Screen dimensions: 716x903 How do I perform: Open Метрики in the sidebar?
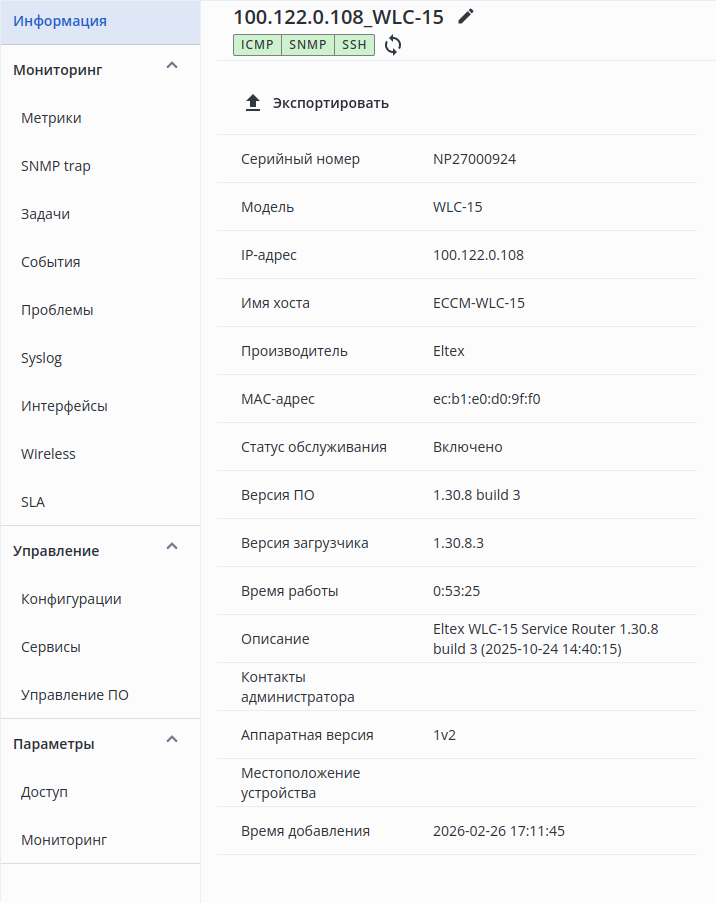[x=51, y=118]
